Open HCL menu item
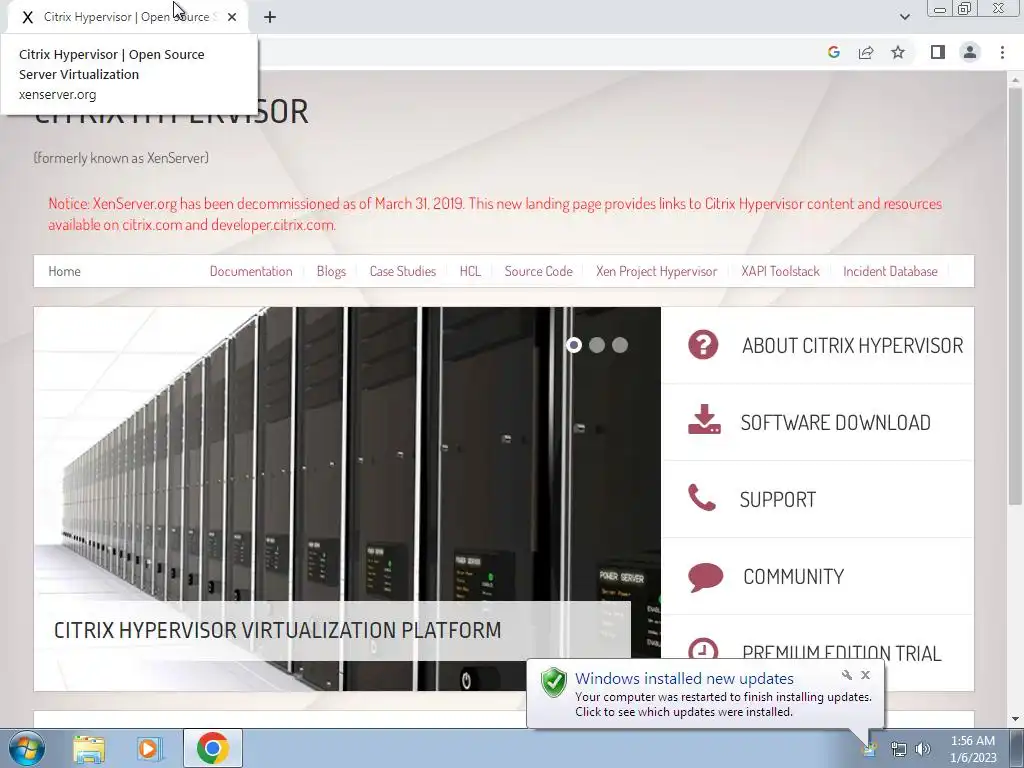The width and height of the screenshot is (1024, 768). (x=470, y=271)
